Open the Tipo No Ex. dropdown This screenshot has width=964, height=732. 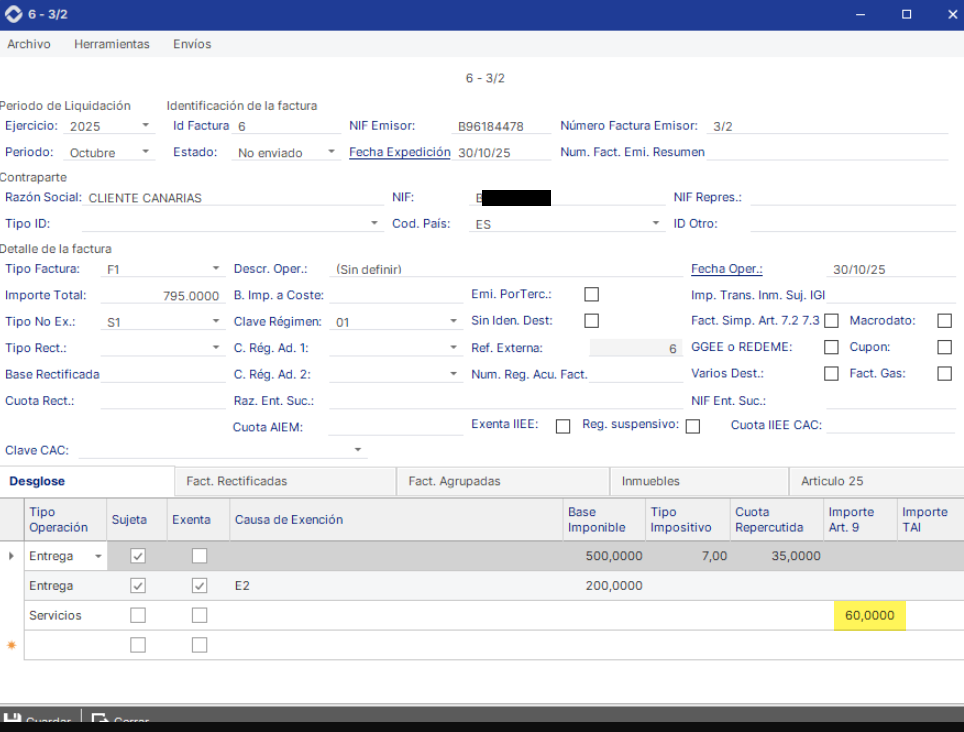[x=216, y=321]
